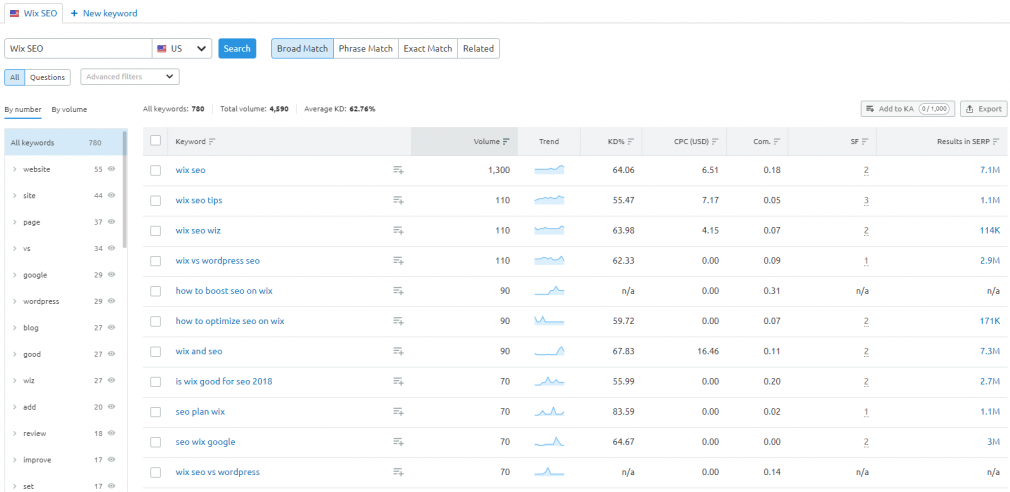
Task: Click the Export button
Action: (984, 109)
